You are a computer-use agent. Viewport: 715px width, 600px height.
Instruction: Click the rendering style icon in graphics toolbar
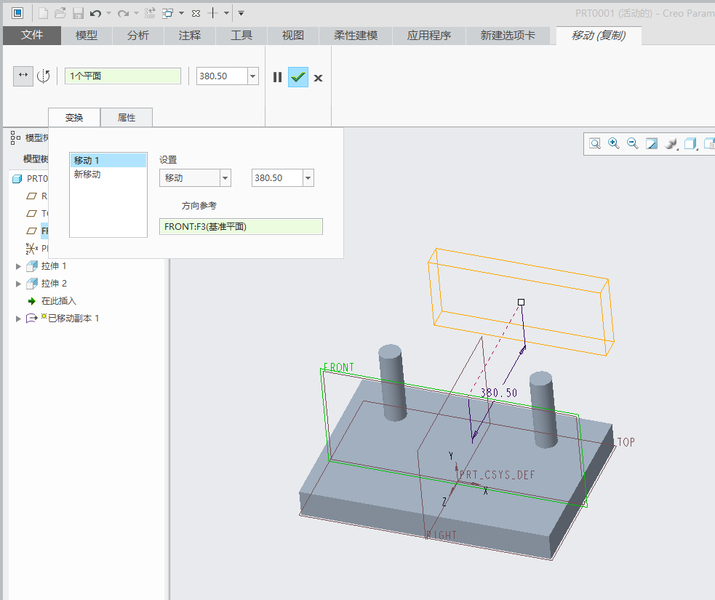point(671,144)
